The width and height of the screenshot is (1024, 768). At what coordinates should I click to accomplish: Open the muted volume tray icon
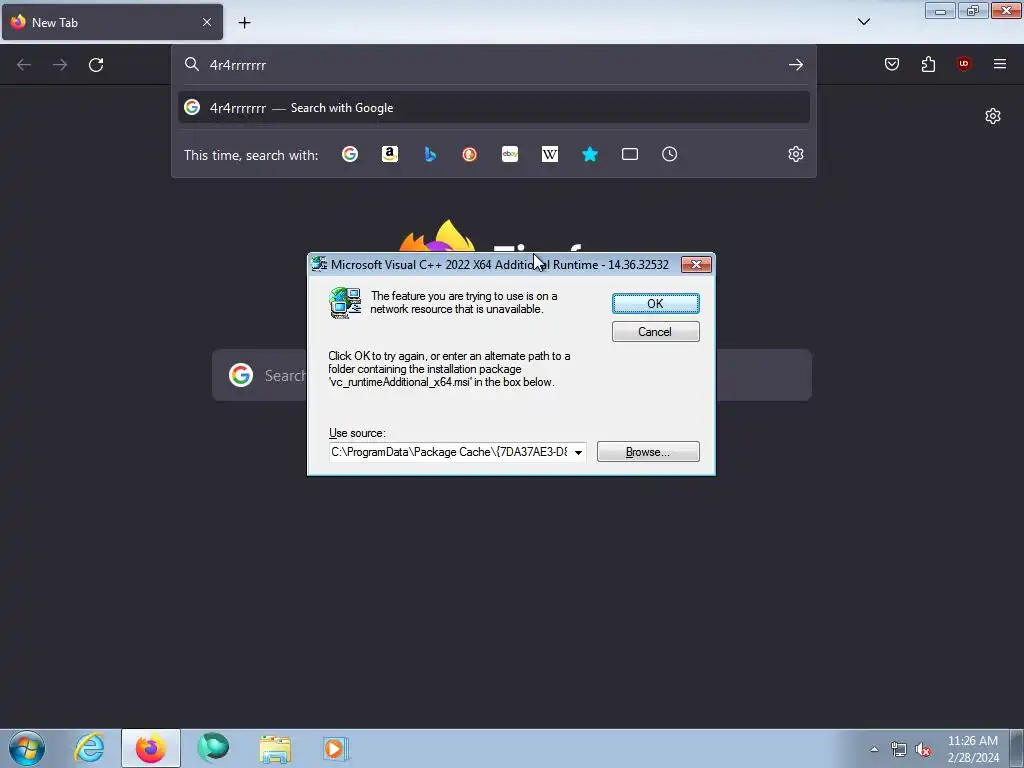click(923, 750)
